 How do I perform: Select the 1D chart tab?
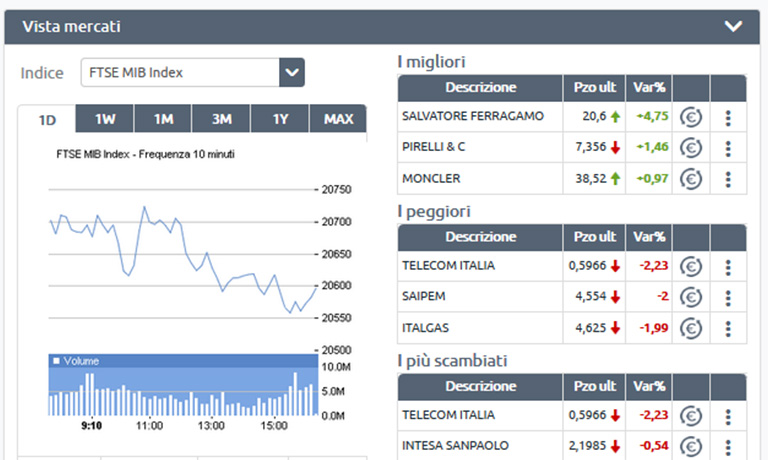47,120
